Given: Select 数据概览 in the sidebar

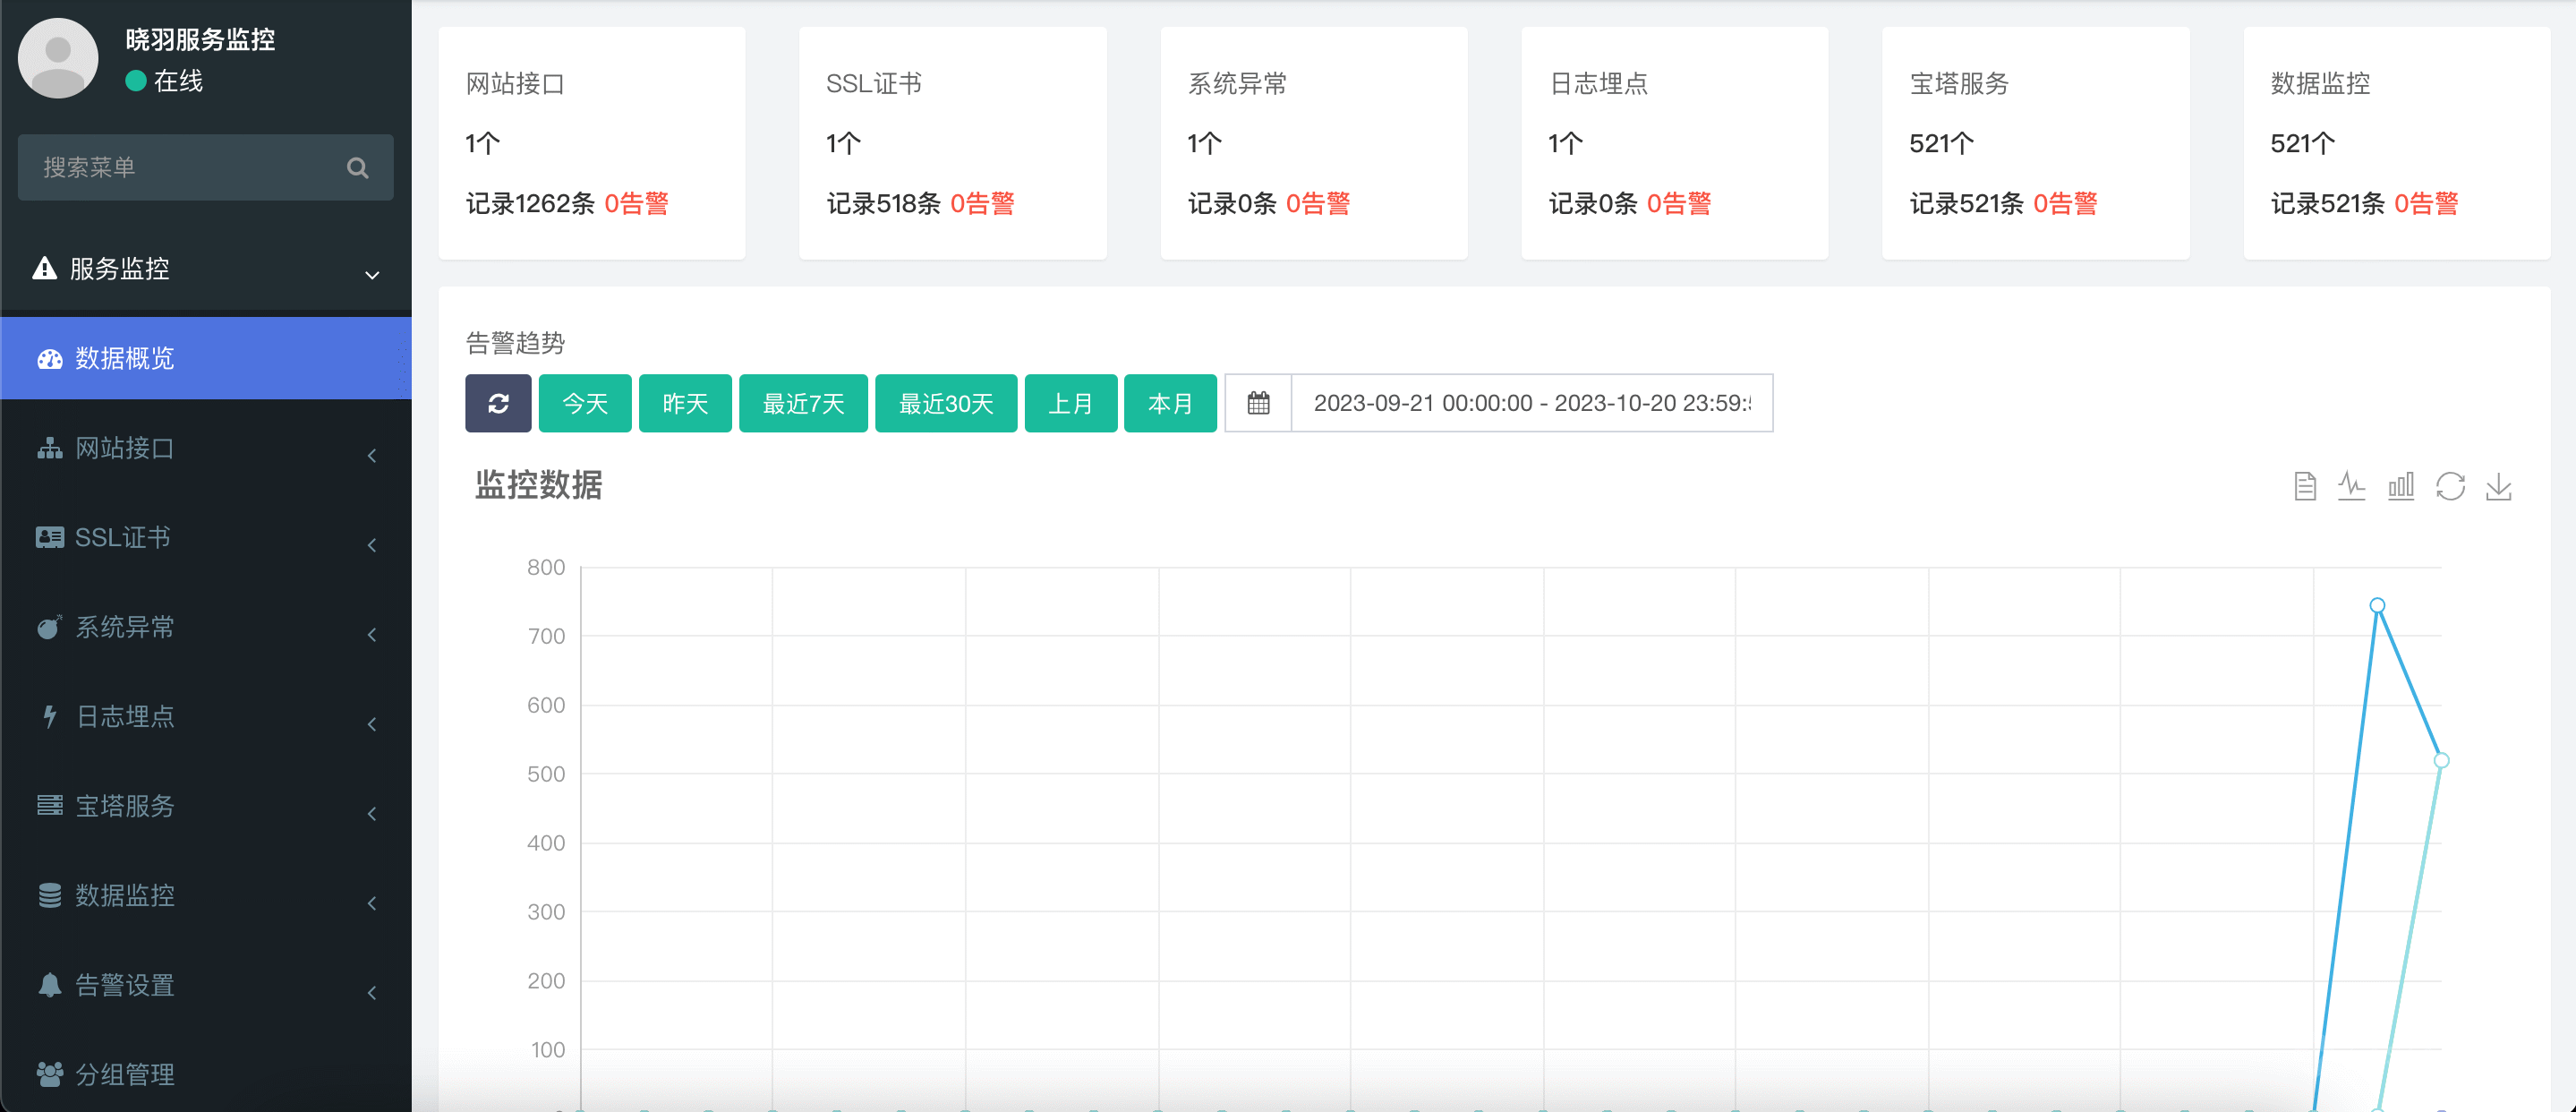Looking at the screenshot, I should [x=125, y=358].
